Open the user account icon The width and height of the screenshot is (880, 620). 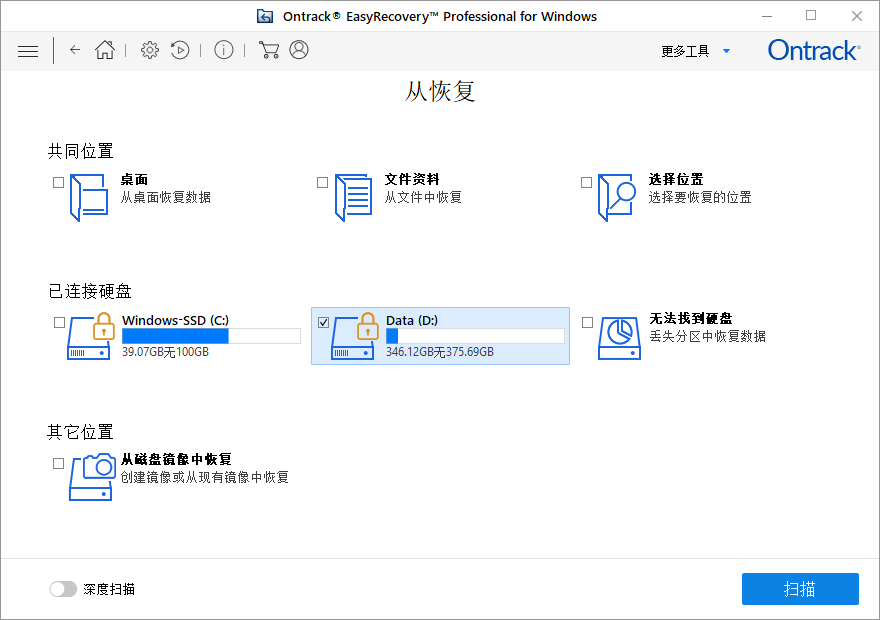tap(299, 50)
